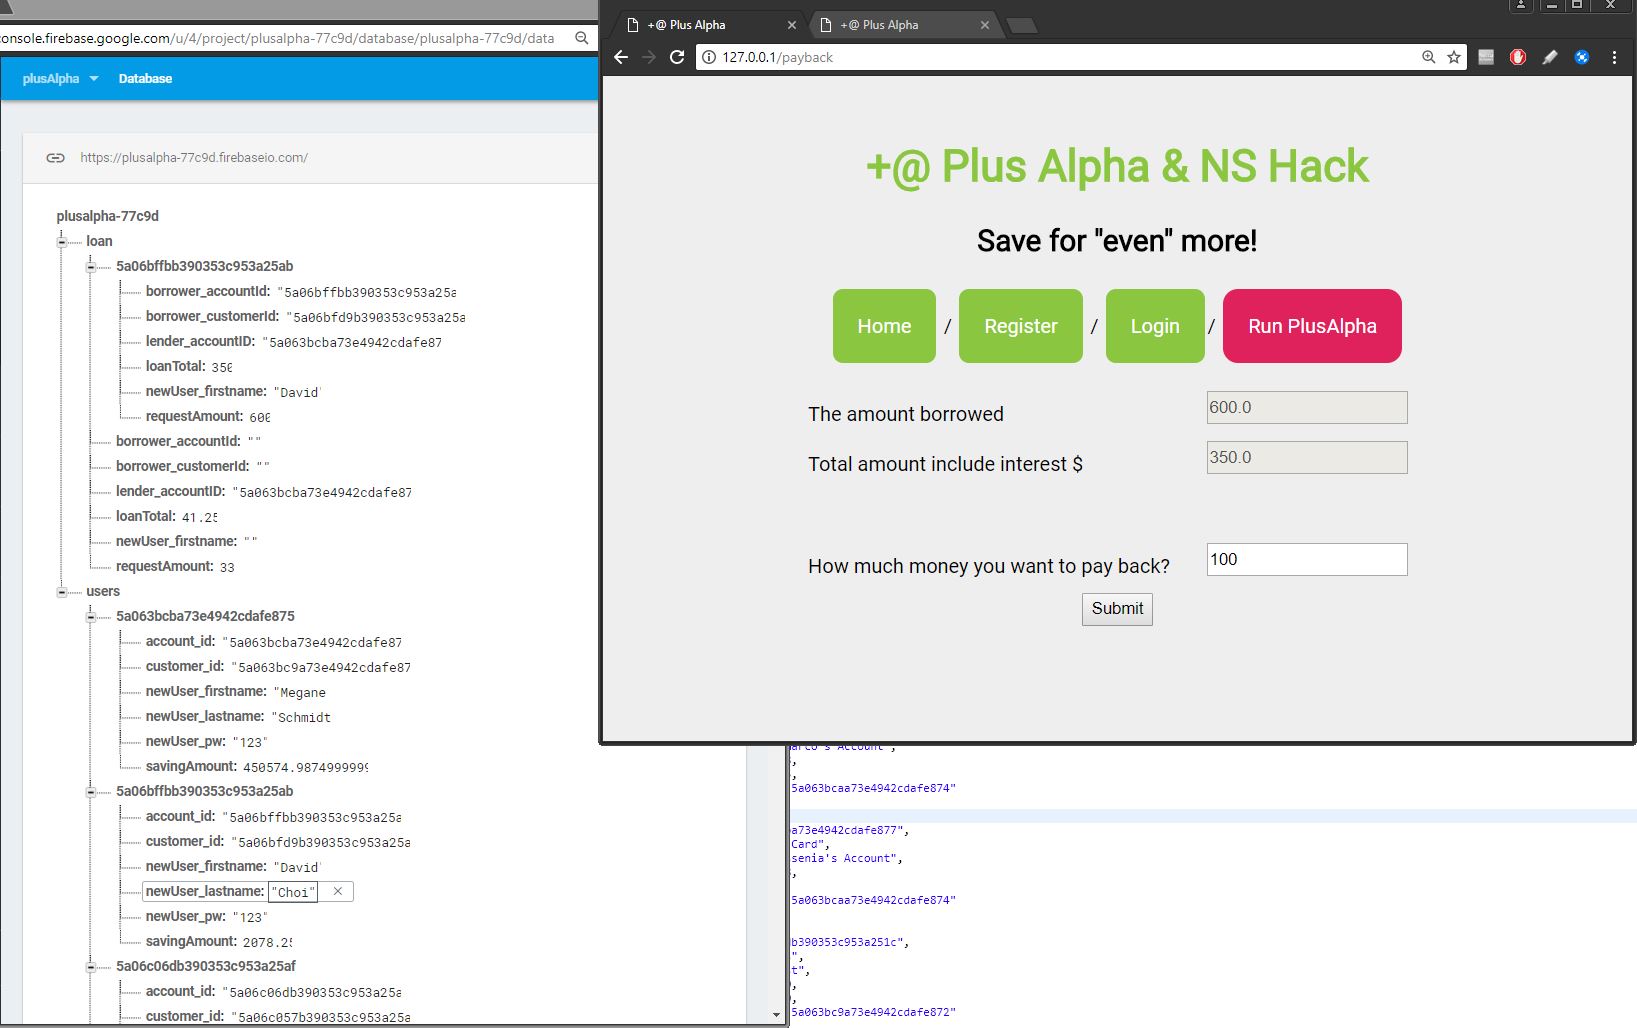
Task: Select requestAmount with value 33
Action: click(175, 567)
